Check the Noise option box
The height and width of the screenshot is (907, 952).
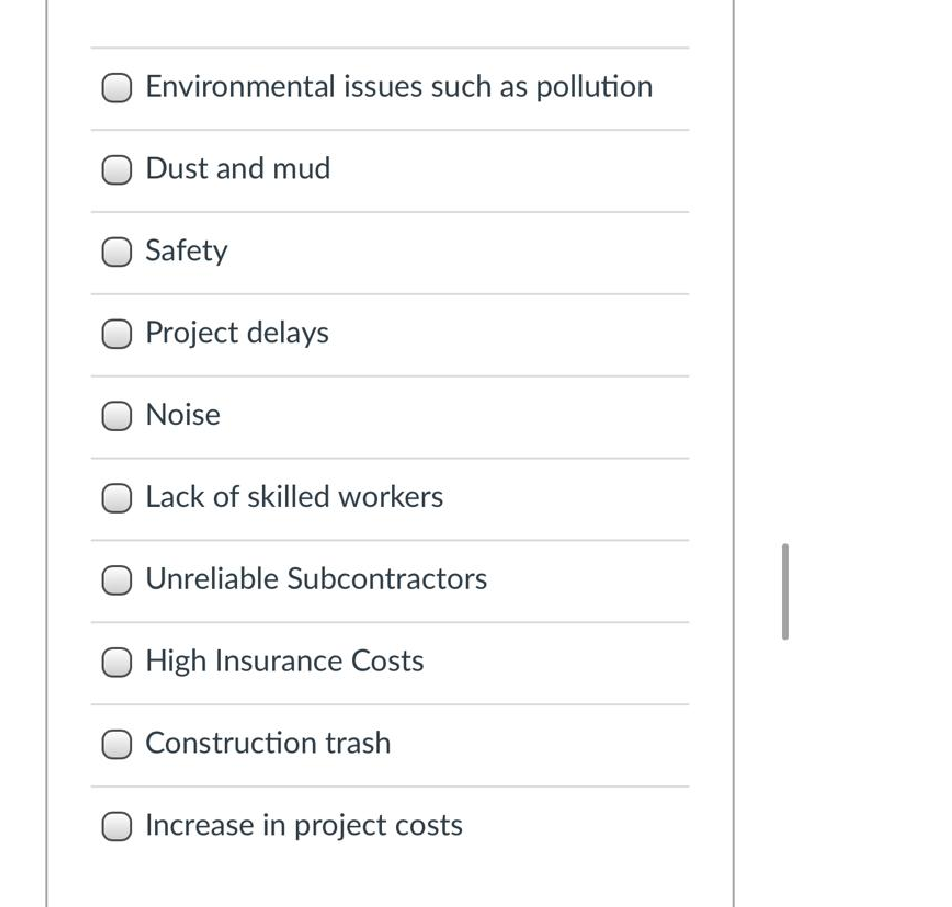click(117, 416)
